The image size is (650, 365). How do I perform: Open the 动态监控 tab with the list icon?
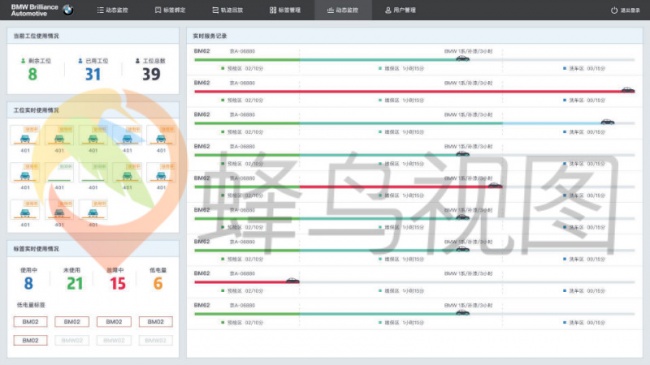pos(112,10)
